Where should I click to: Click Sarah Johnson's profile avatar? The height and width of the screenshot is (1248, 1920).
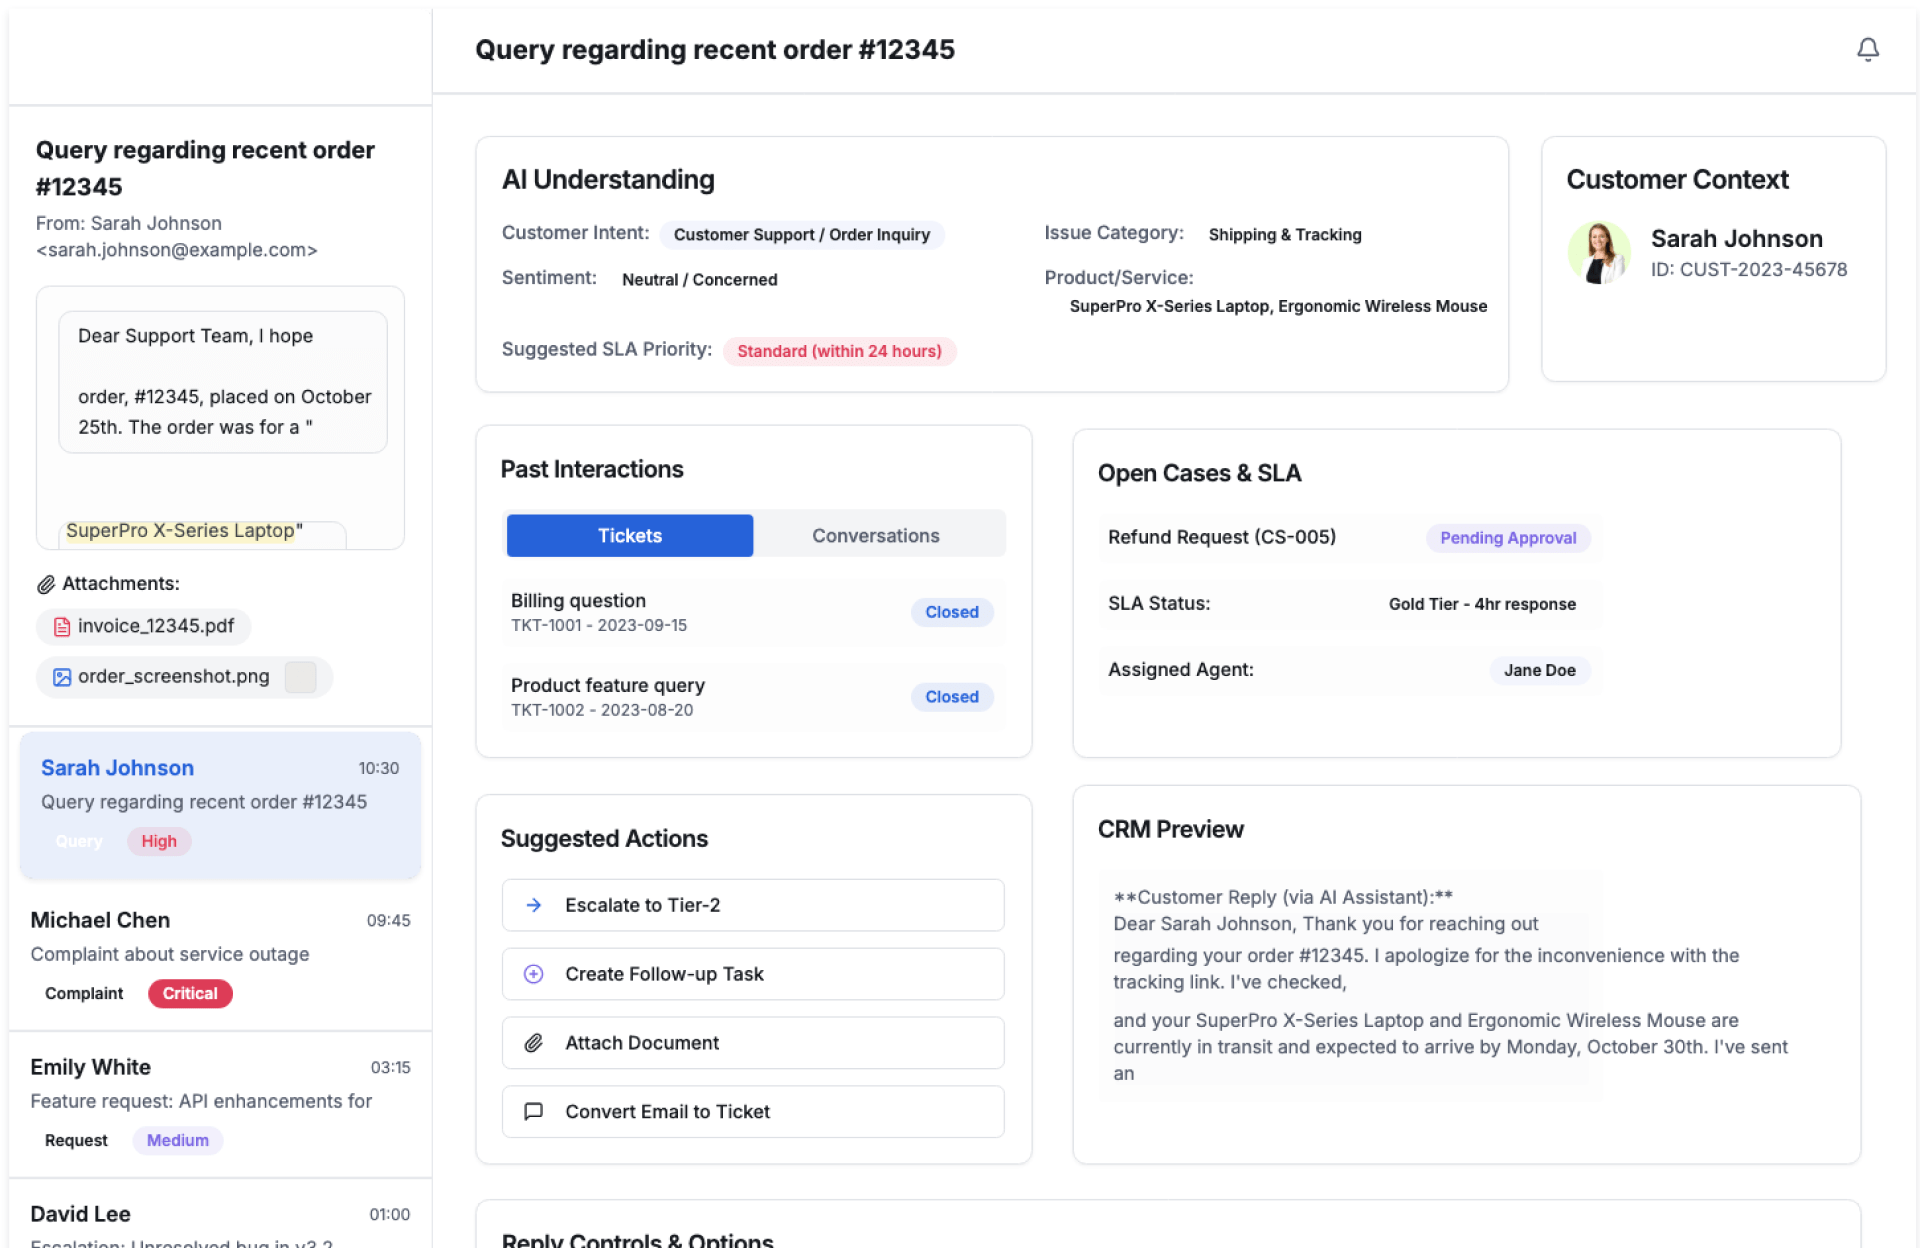[x=1599, y=252]
